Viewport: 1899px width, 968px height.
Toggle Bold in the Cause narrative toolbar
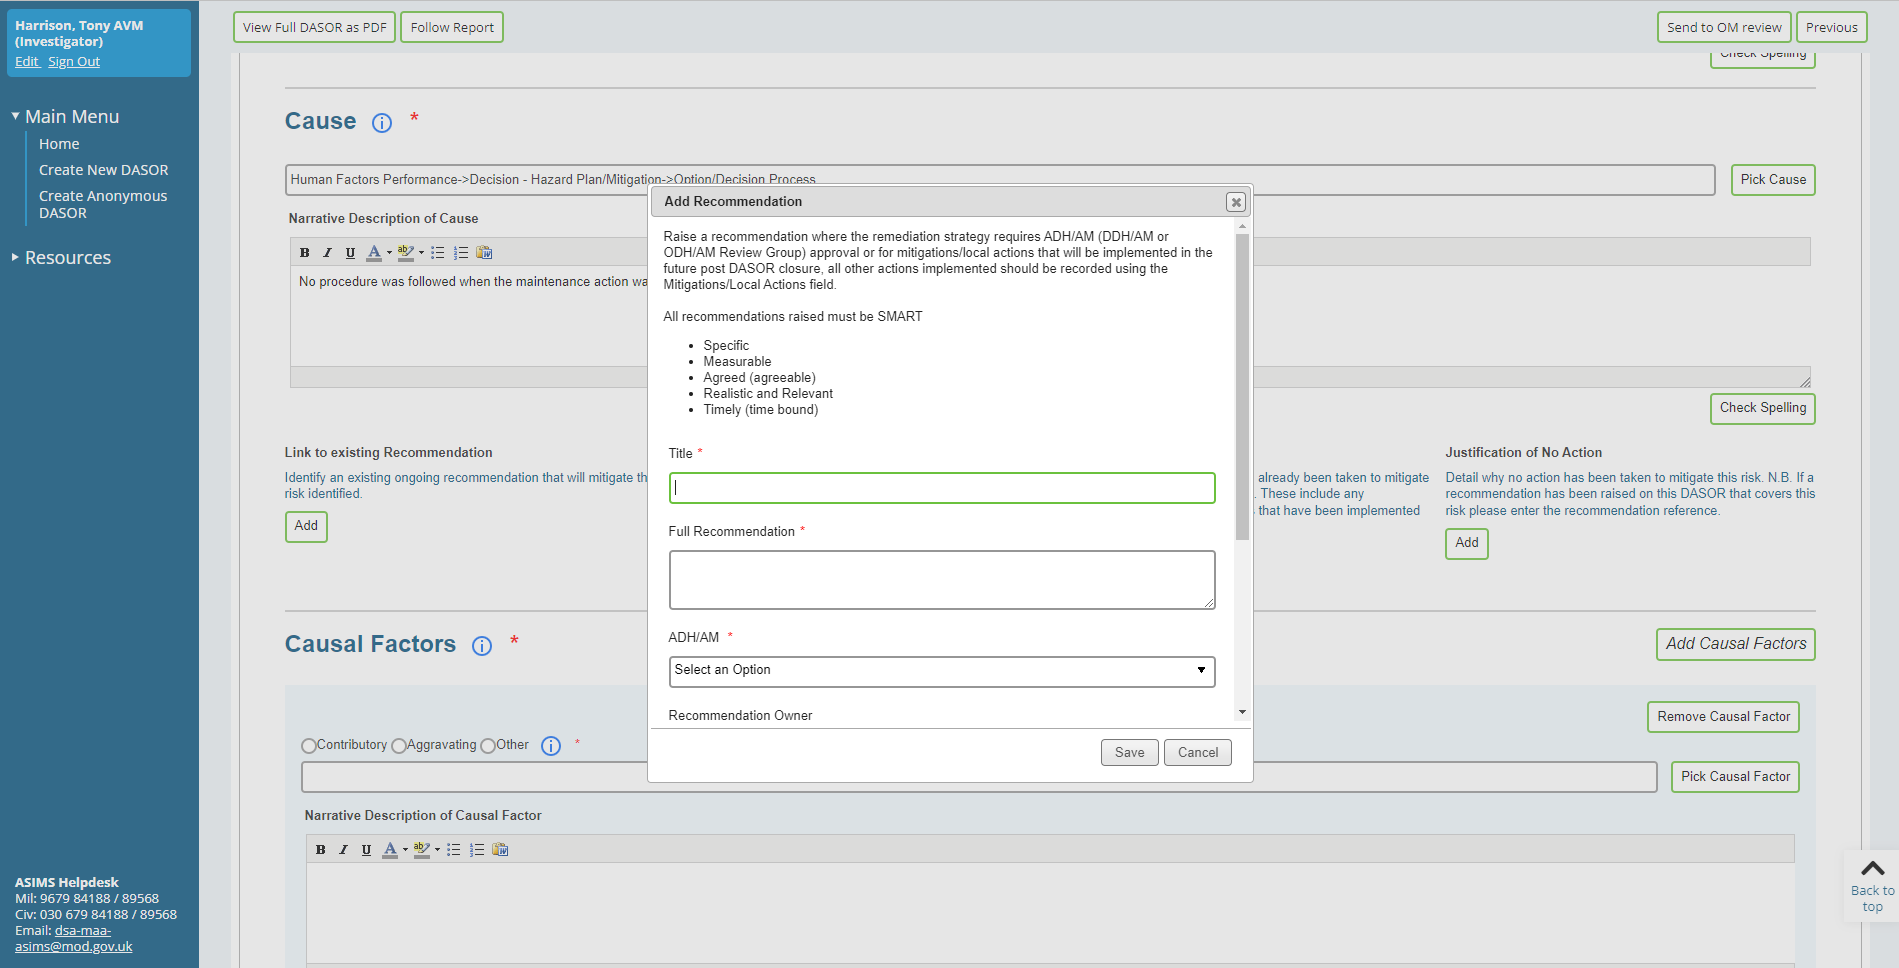(x=305, y=253)
